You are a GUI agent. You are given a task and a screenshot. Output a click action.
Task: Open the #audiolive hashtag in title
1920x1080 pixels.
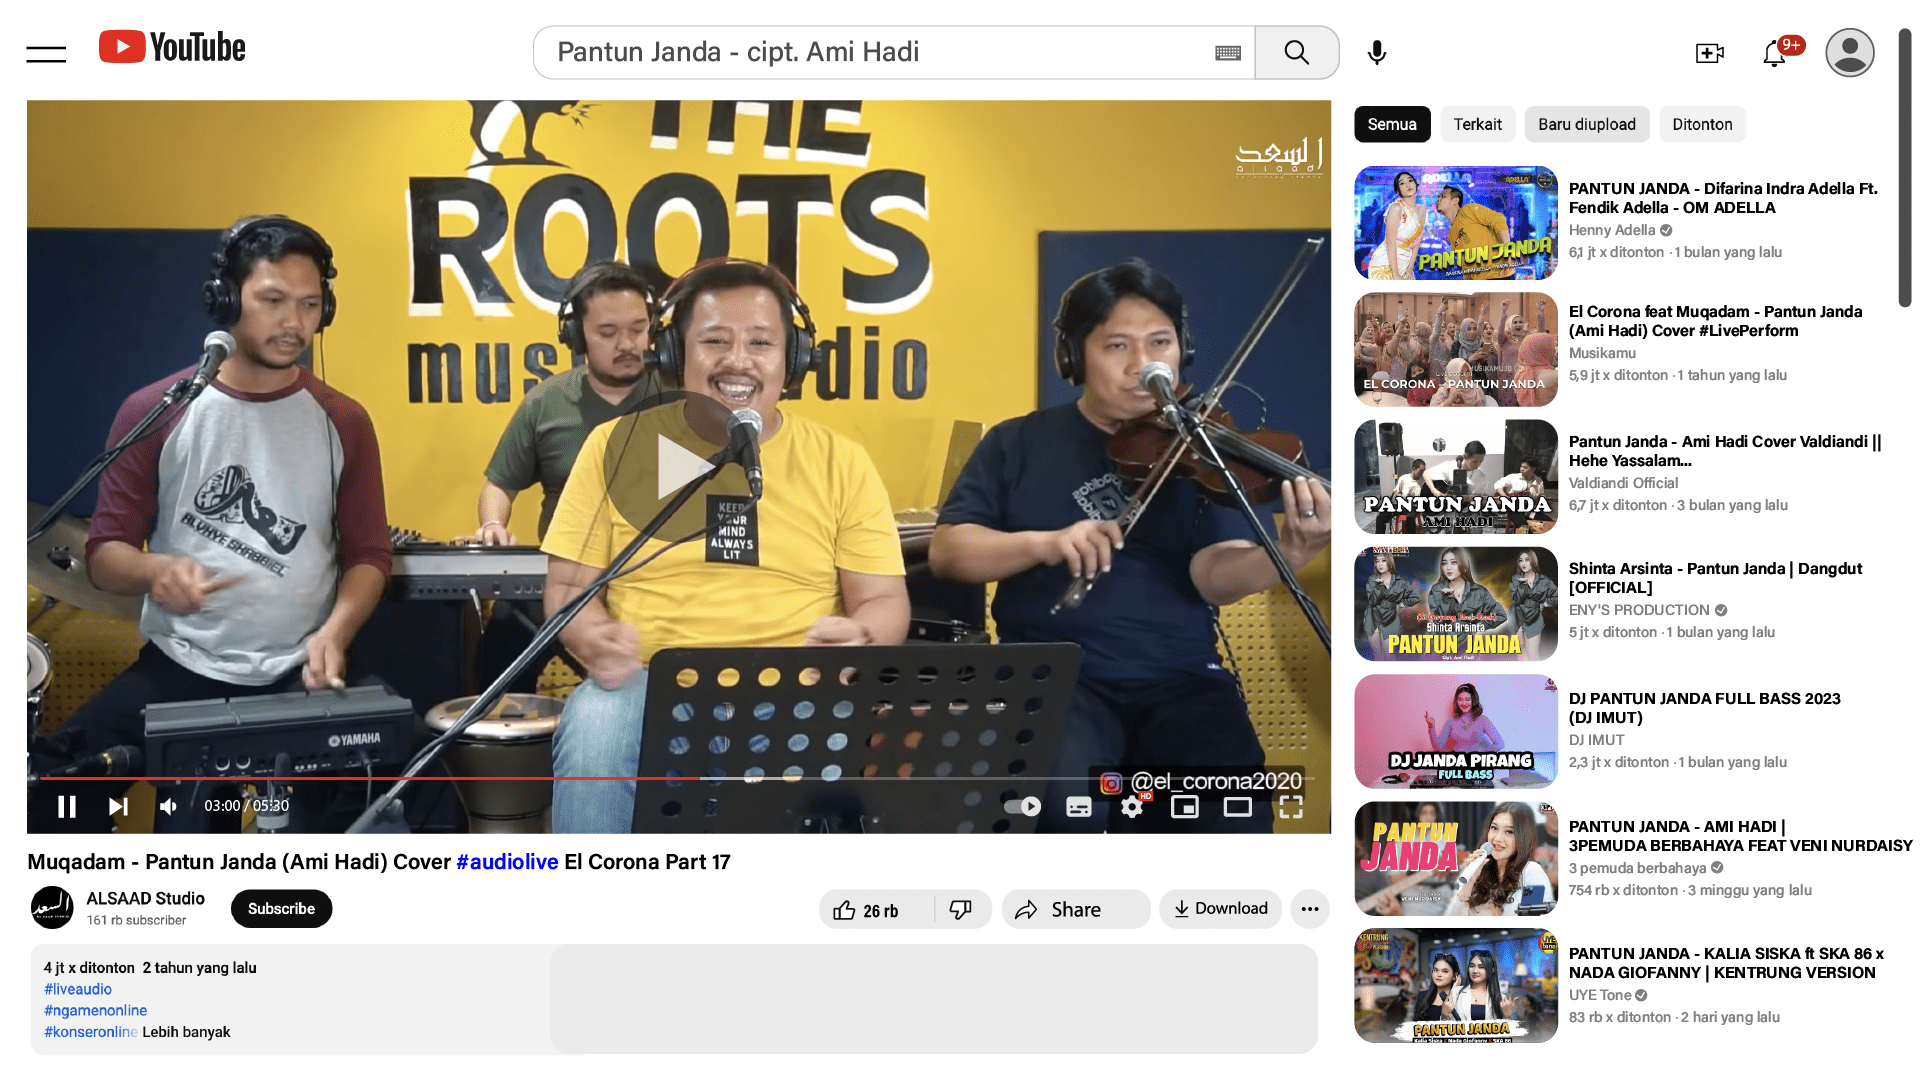tap(507, 862)
